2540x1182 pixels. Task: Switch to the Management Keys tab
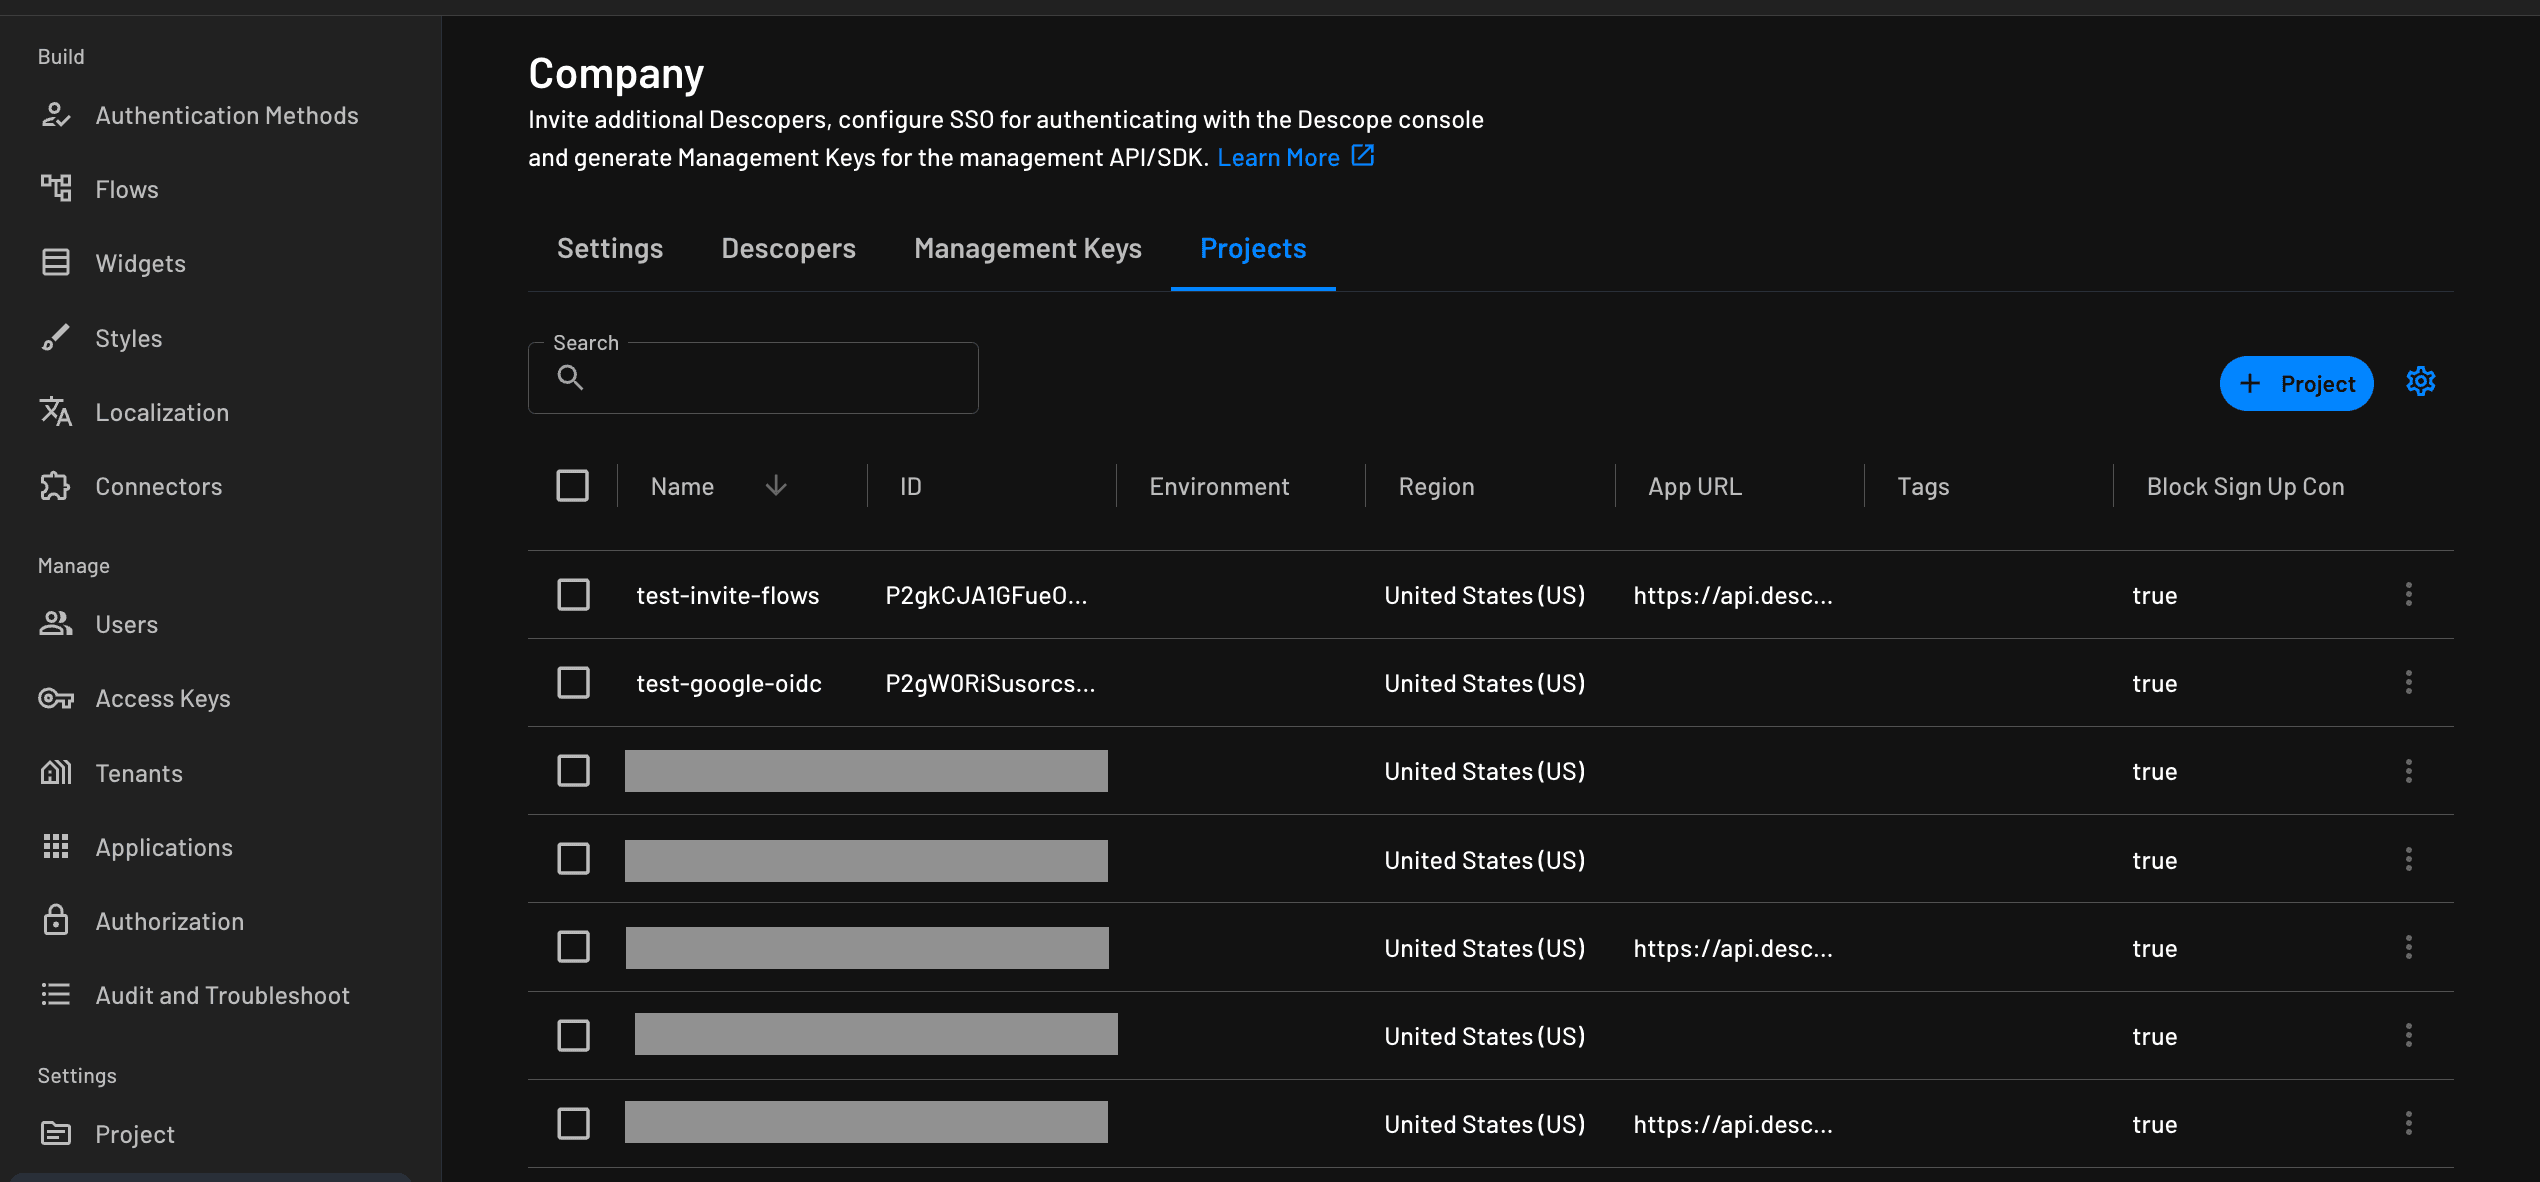pos(1027,248)
